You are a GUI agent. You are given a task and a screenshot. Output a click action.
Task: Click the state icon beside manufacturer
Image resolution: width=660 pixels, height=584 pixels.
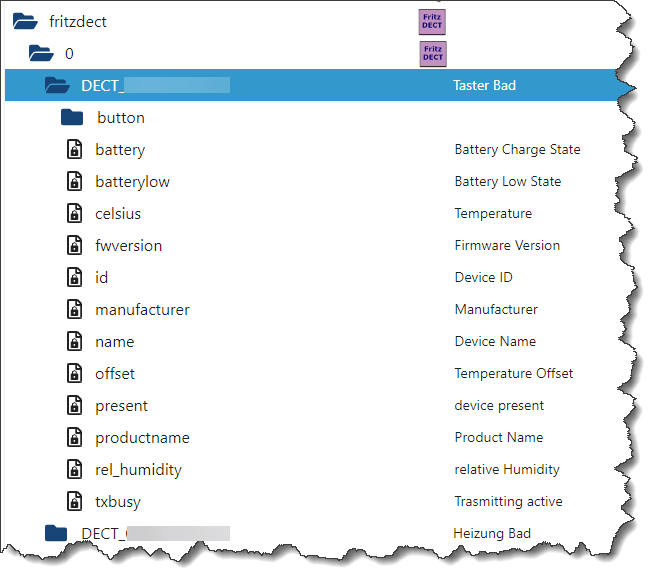(x=74, y=310)
